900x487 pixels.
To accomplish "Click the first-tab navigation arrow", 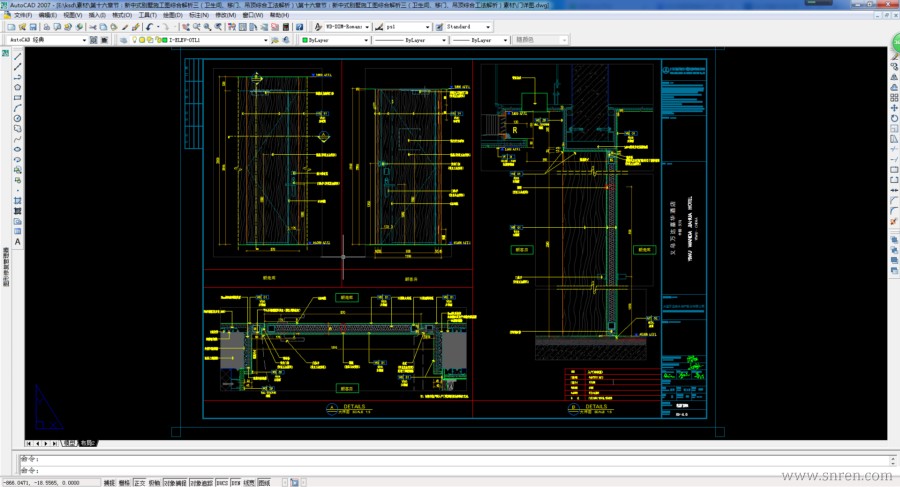I will pyautogui.click(x=28, y=443).
